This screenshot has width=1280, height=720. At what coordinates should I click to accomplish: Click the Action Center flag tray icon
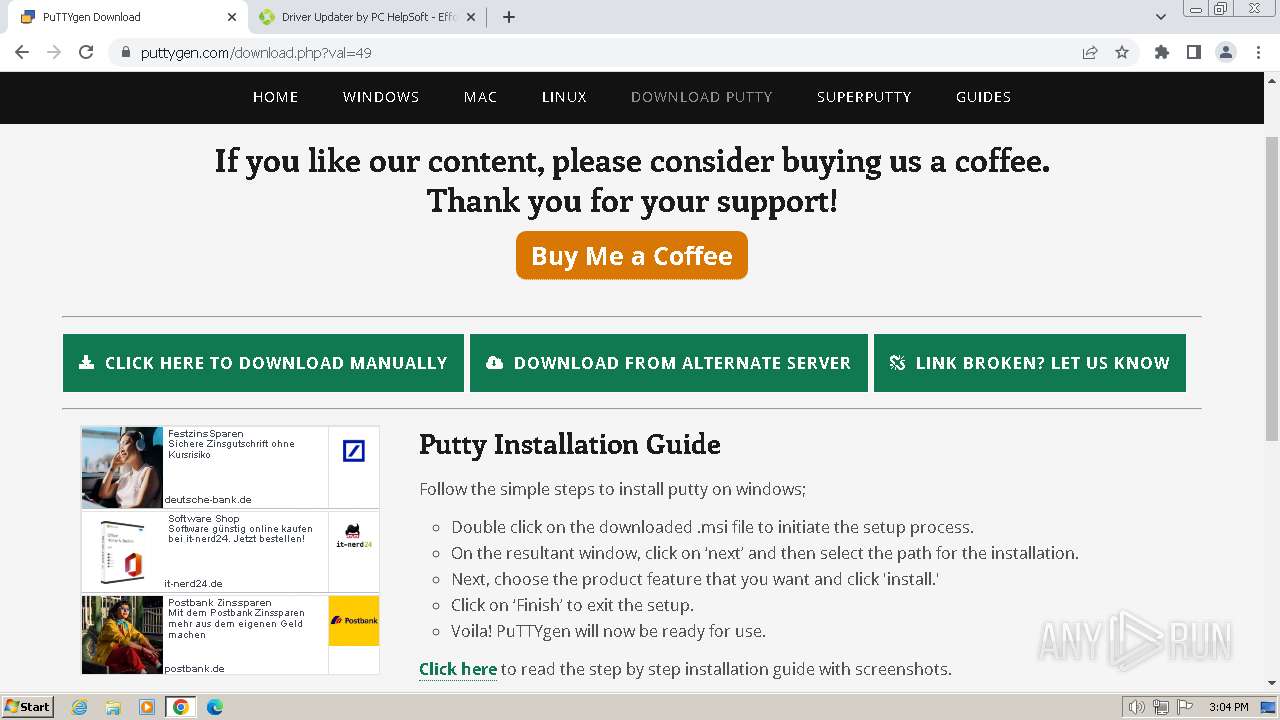pyautogui.click(x=1185, y=707)
